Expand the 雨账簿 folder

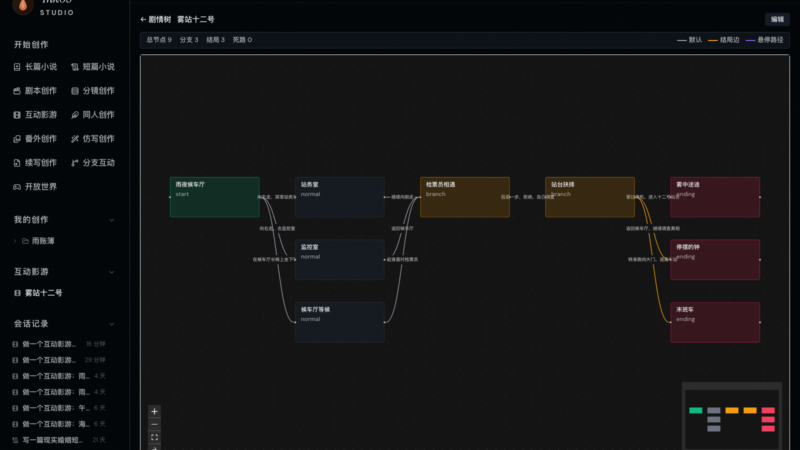tap(15, 241)
